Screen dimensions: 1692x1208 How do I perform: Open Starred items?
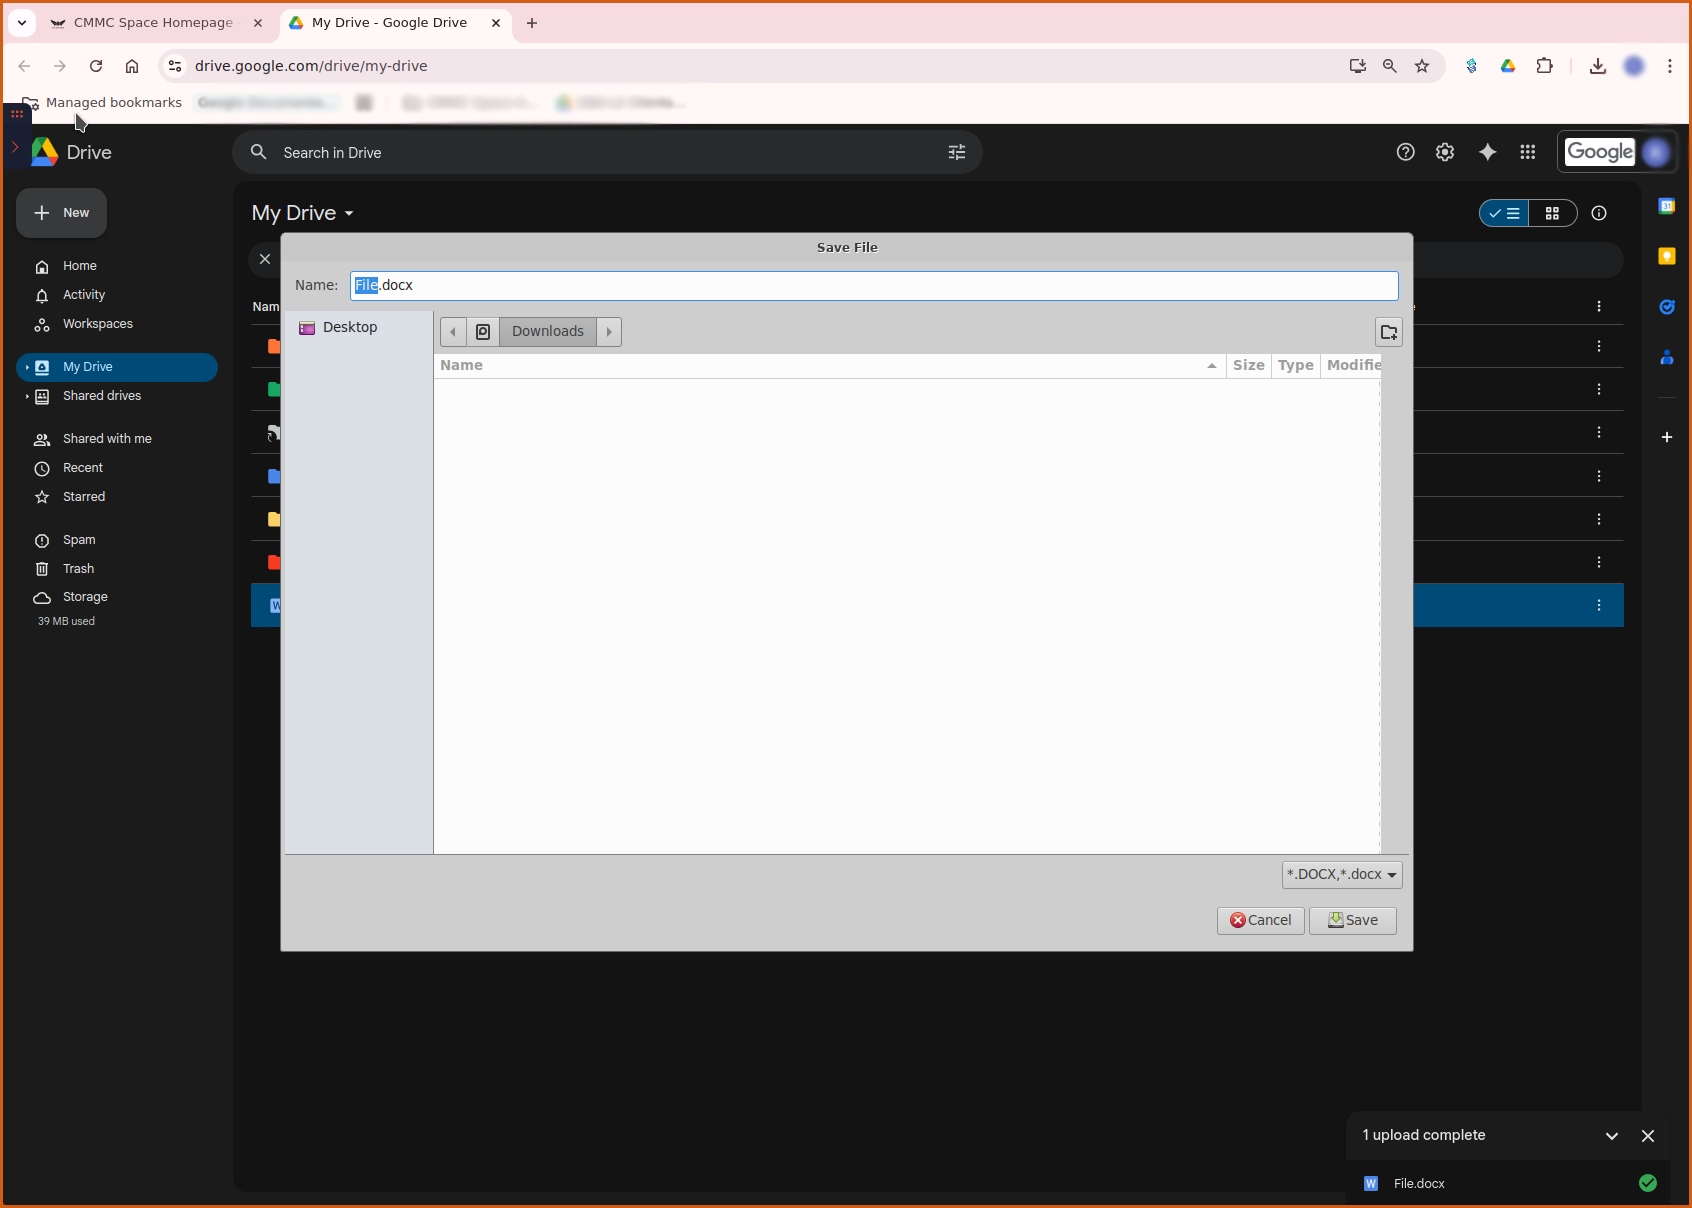(x=84, y=497)
